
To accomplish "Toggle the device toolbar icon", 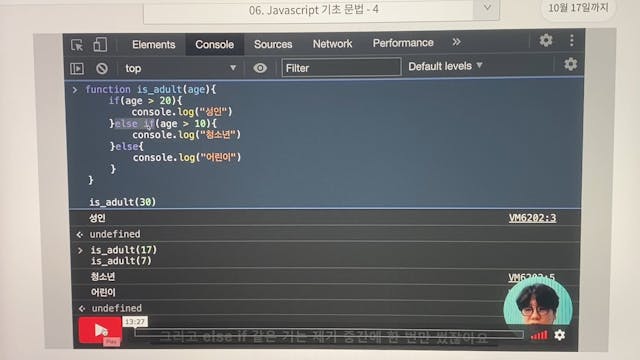I will [100, 44].
